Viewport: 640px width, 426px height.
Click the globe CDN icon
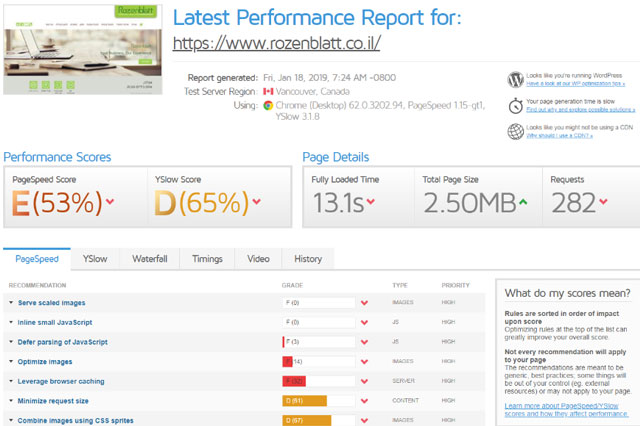(516, 131)
